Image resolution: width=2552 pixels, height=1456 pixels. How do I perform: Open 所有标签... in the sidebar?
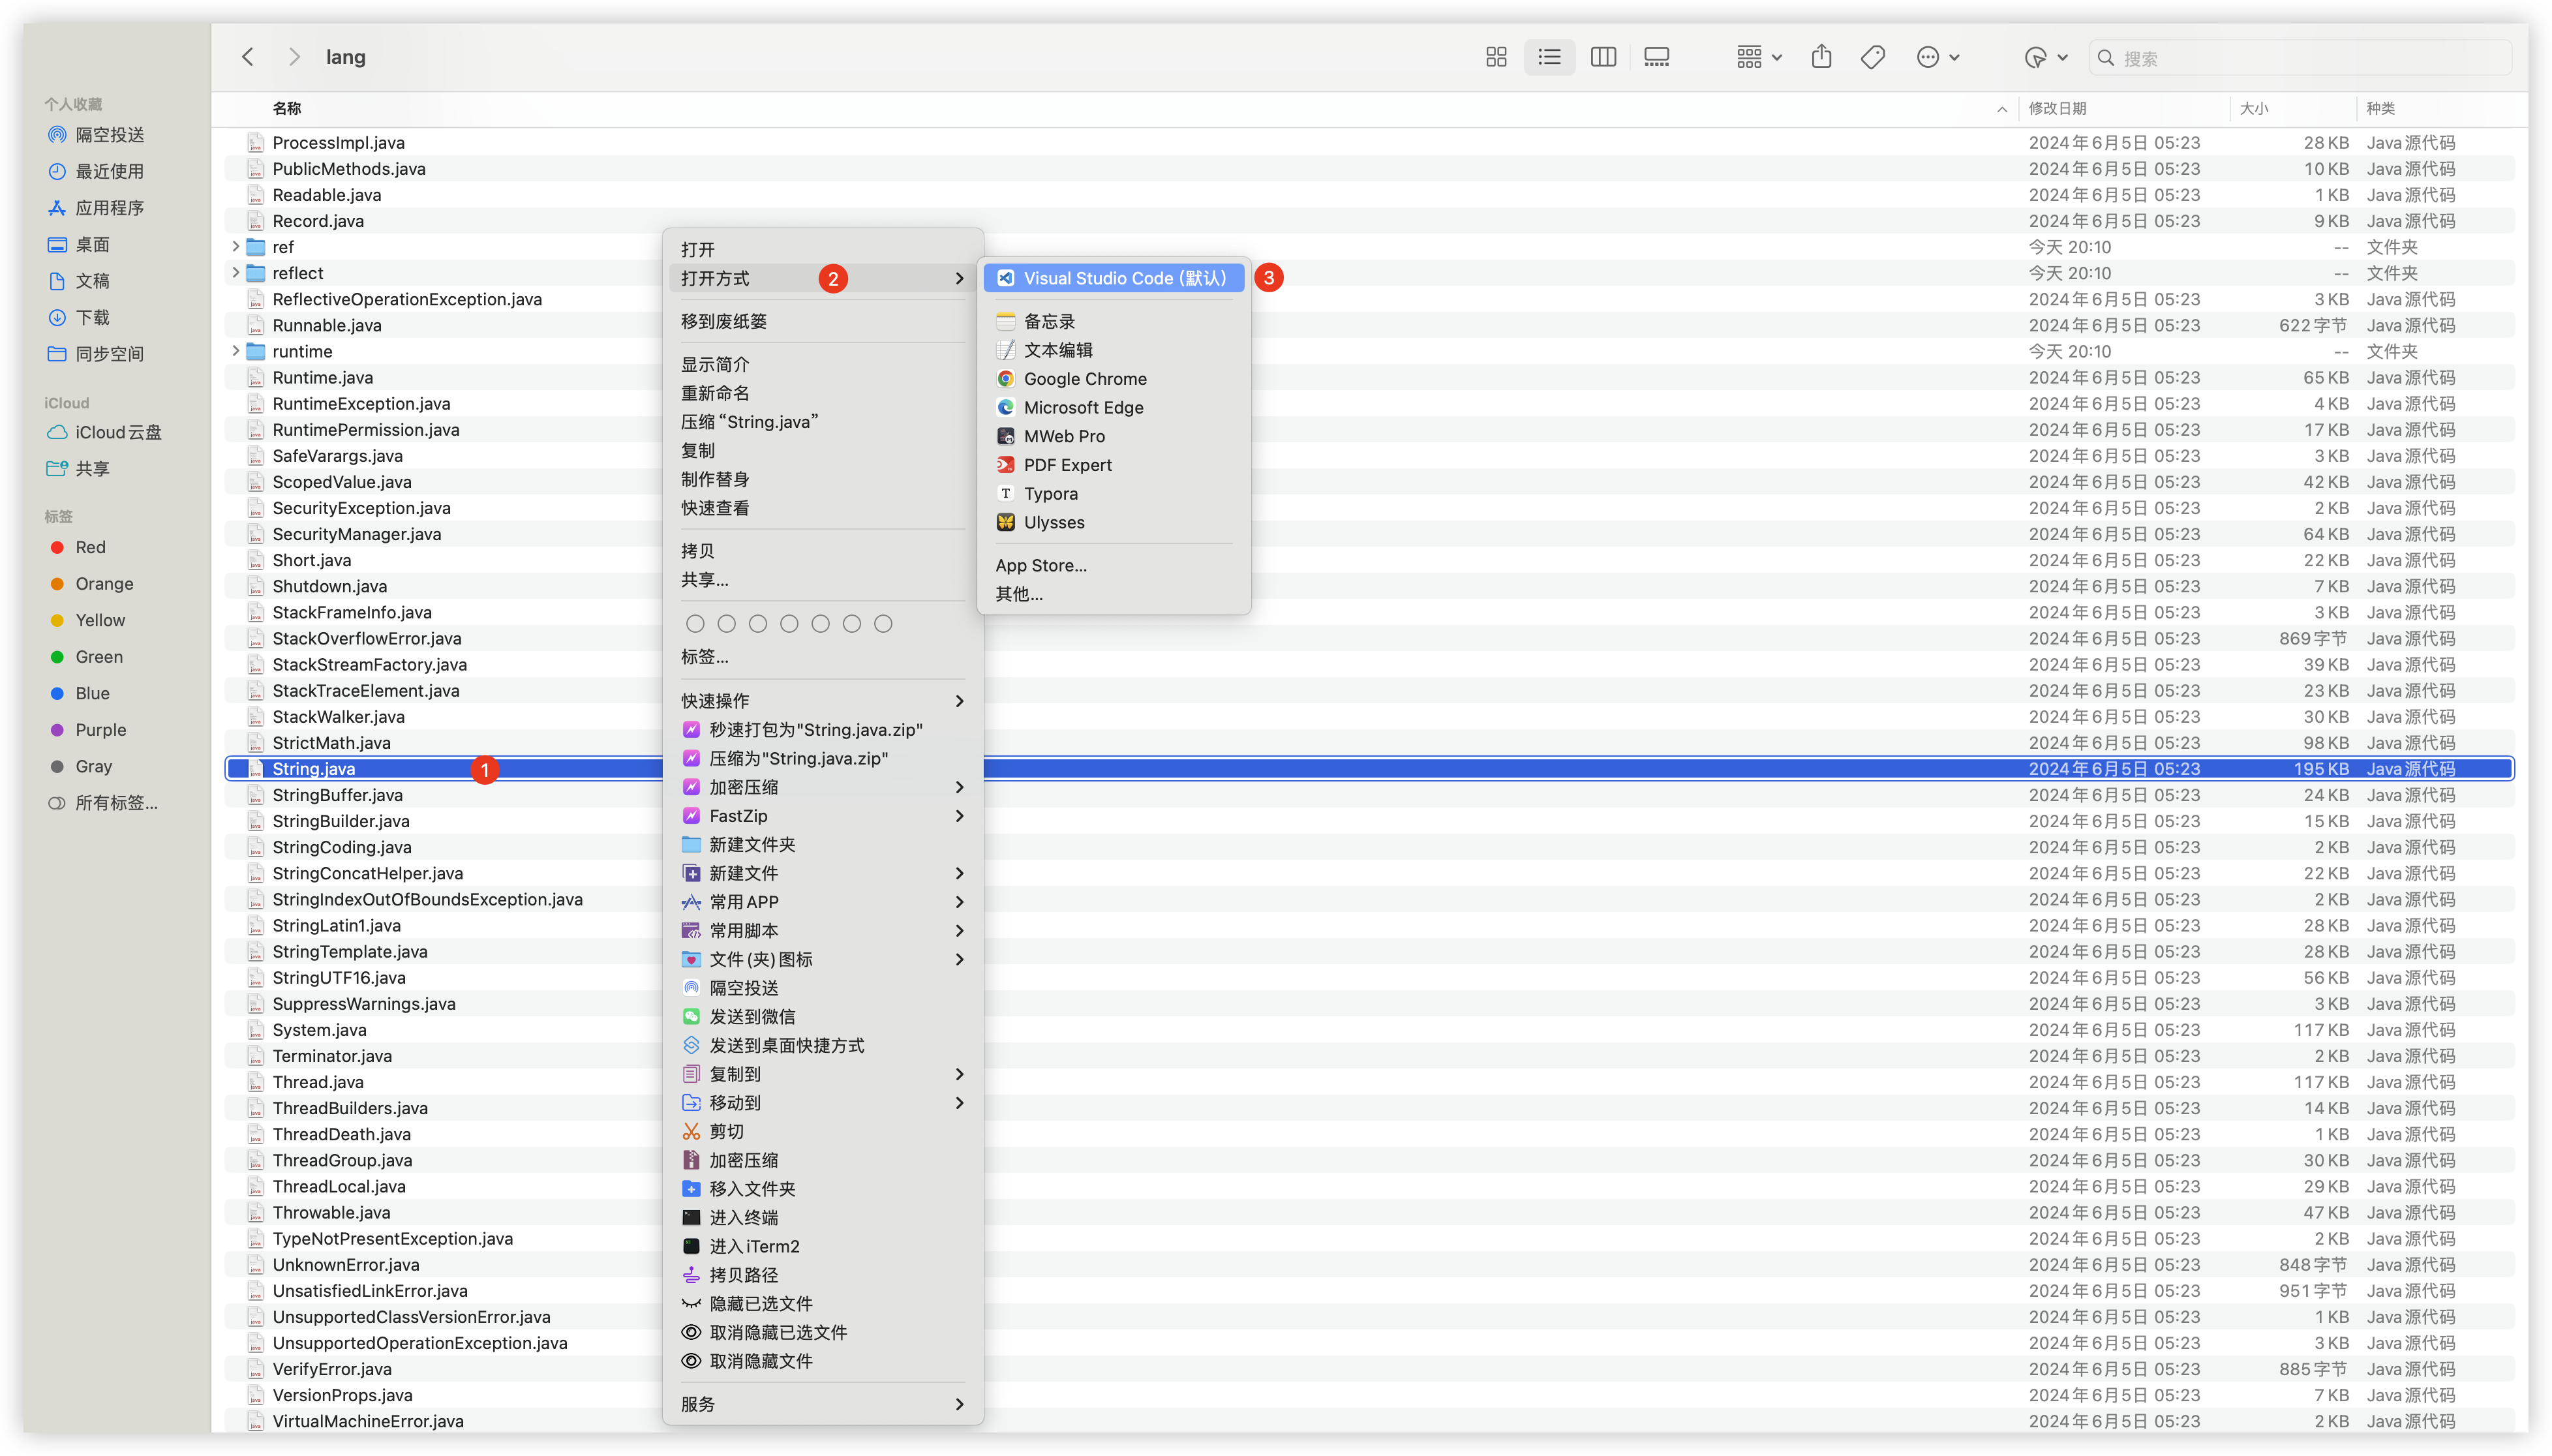coord(116,803)
